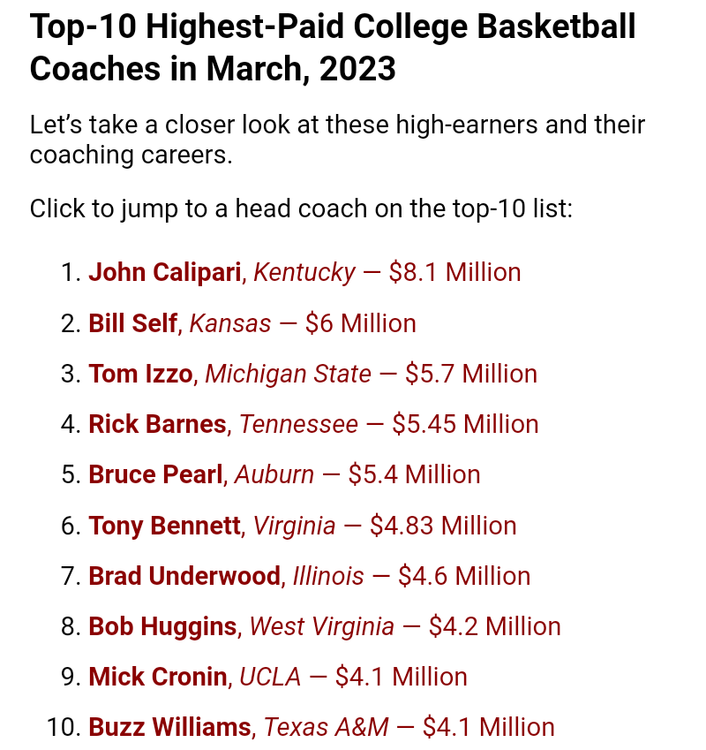
Task: Jump to Buzz Williams' section
Action: click(x=169, y=727)
